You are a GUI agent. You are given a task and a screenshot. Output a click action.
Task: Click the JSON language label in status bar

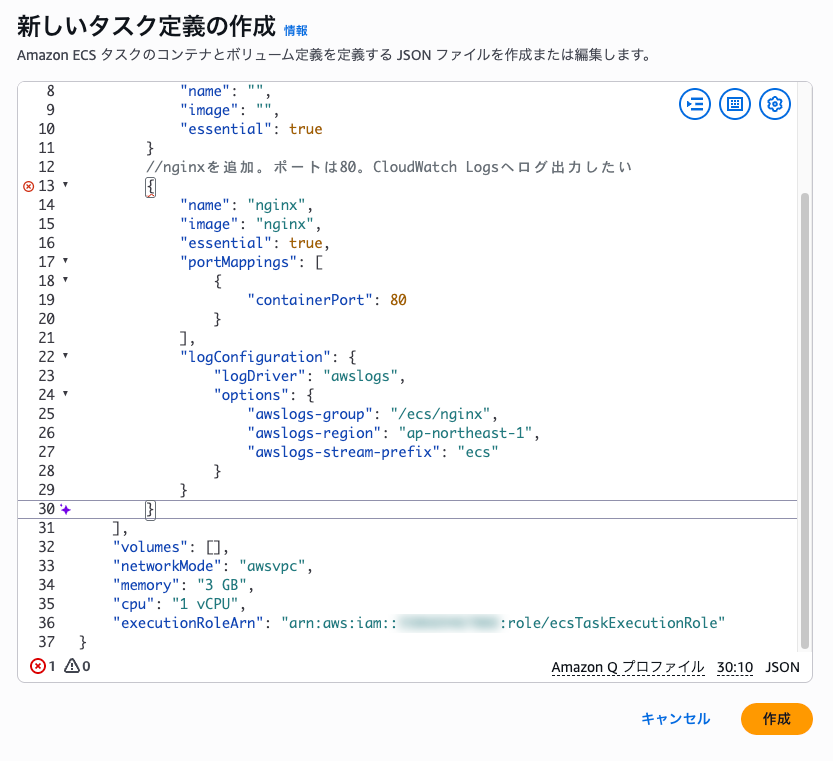pyautogui.click(x=782, y=667)
